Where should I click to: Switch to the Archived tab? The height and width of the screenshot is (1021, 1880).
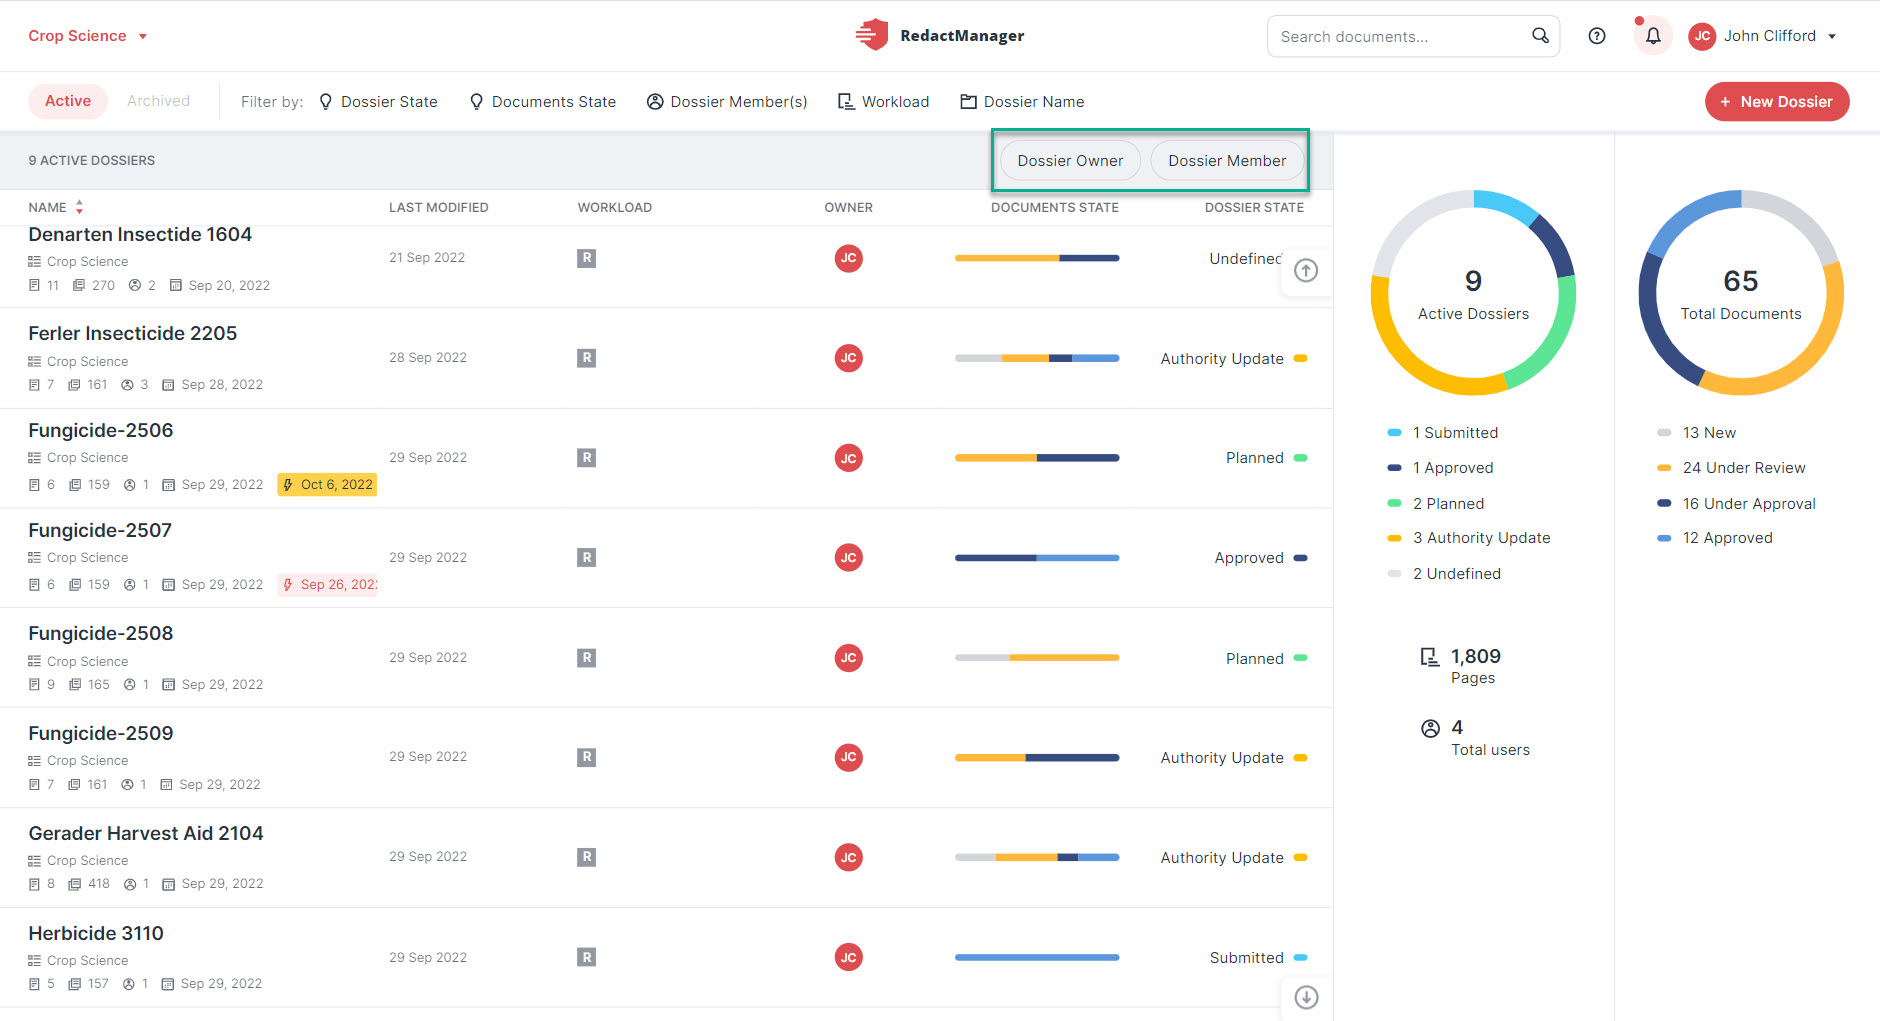[158, 101]
